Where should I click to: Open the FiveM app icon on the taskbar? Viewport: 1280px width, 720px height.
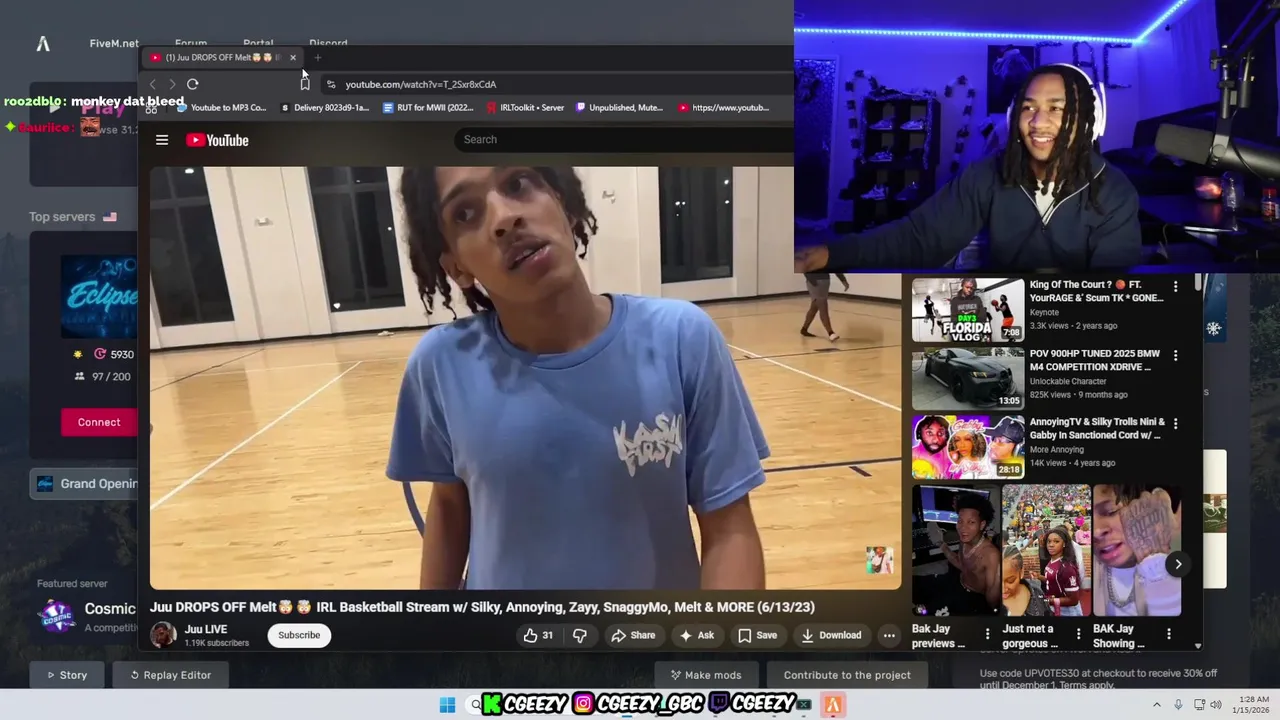pyautogui.click(x=832, y=705)
